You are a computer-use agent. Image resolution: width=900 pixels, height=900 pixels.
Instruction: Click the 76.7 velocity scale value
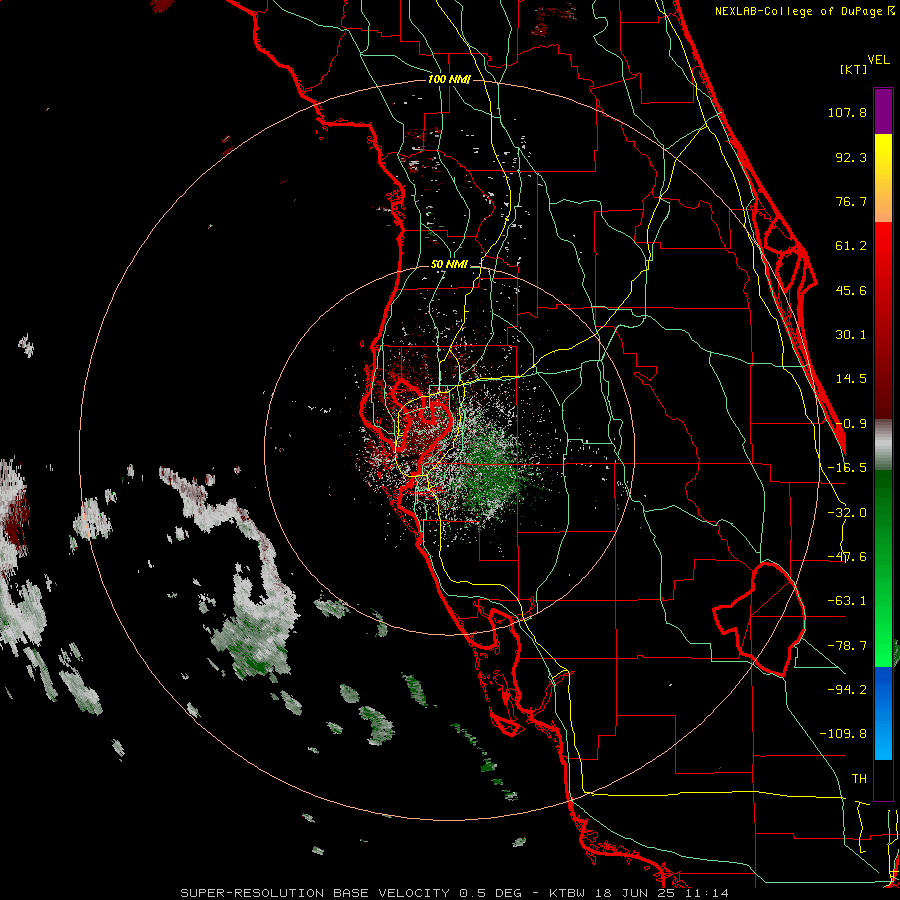[x=851, y=201]
